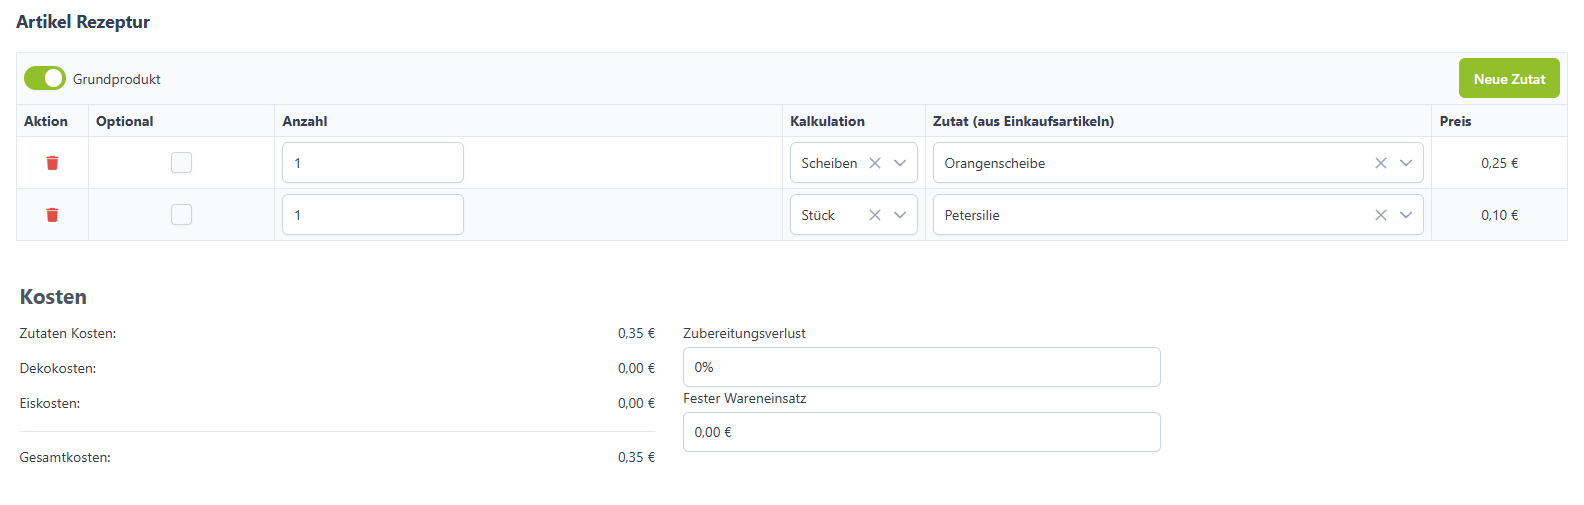Expand the Petersilie Zutat dropdown
The image size is (1584, 505).
point(1406,215)
